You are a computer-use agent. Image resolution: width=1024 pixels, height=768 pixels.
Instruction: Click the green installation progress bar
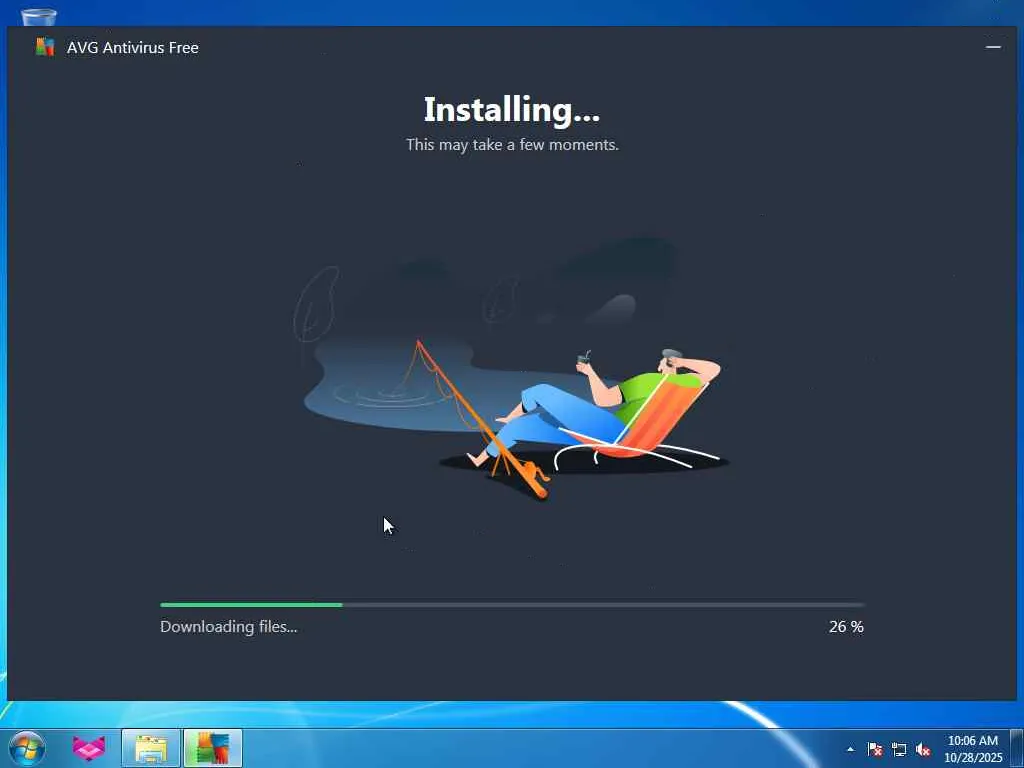tap(512, 605)
